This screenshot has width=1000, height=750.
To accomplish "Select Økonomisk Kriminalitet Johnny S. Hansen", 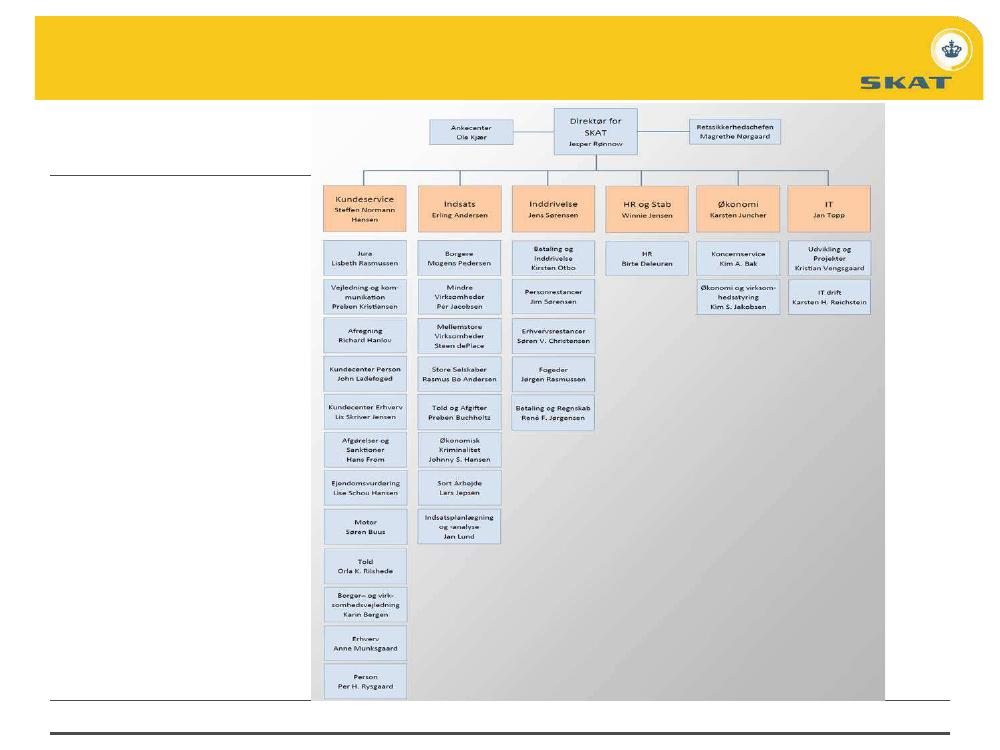I will (x=460, y=450).
